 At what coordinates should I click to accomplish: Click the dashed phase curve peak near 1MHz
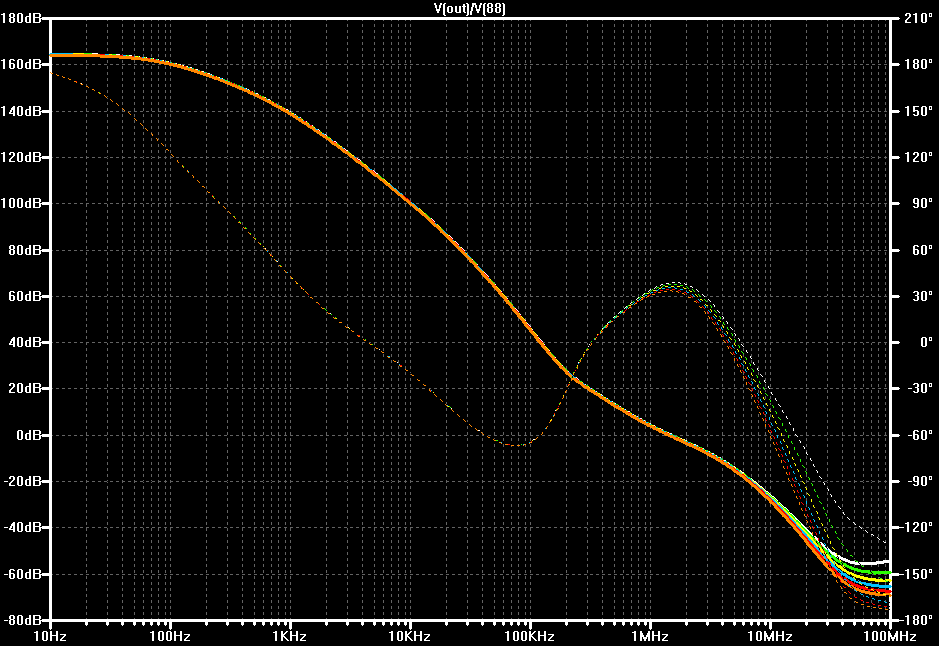676,285
